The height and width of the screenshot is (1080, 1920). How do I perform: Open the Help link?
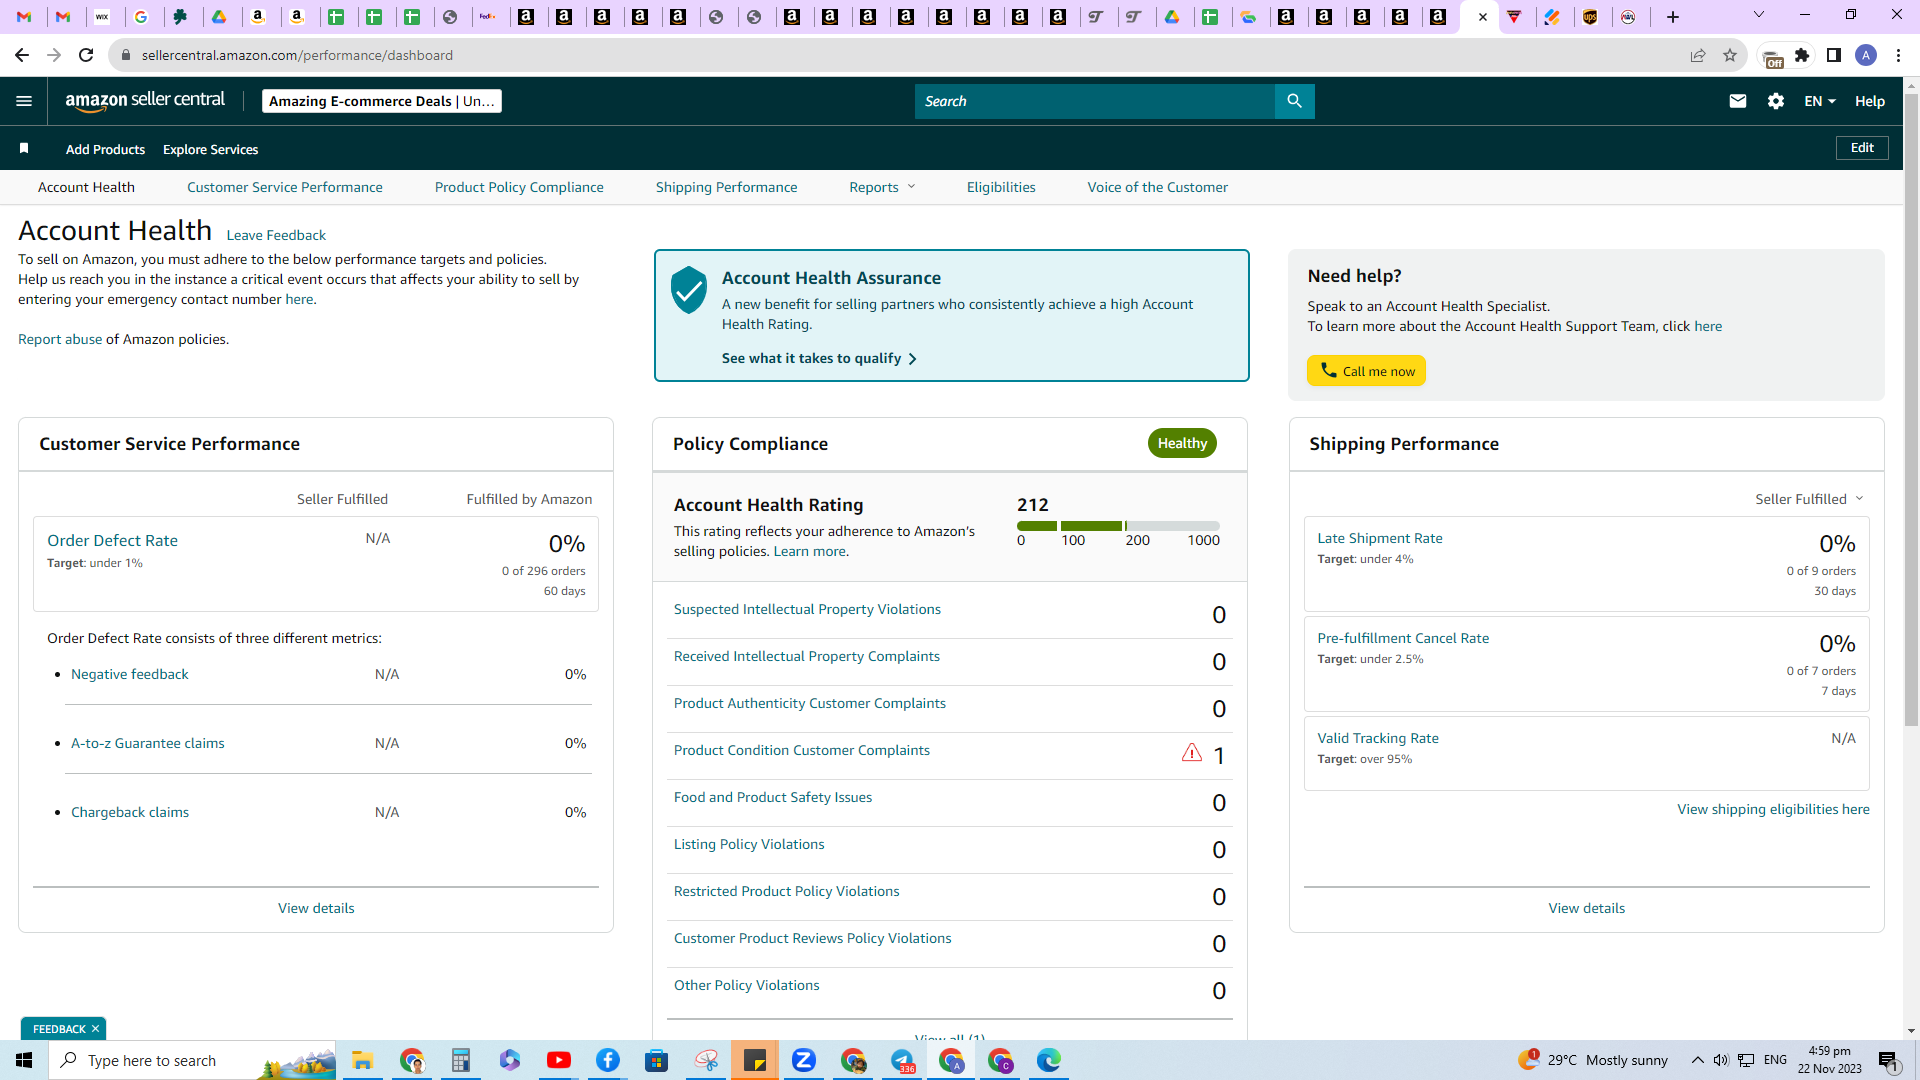pos(1870,101)
